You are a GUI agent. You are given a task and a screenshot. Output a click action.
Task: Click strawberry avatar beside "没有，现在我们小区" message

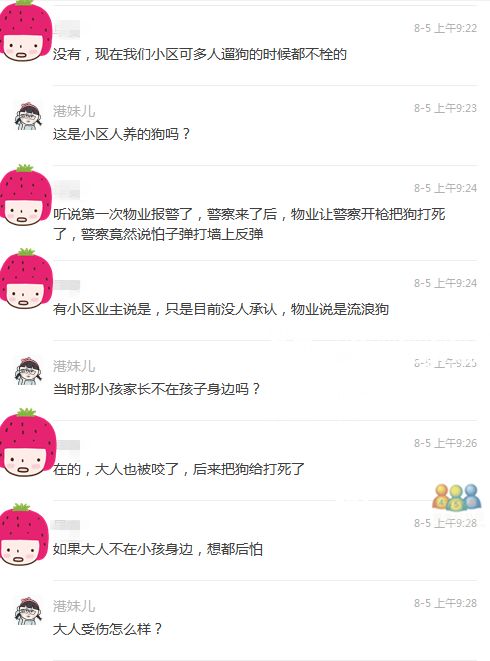[x=25, y=32]
